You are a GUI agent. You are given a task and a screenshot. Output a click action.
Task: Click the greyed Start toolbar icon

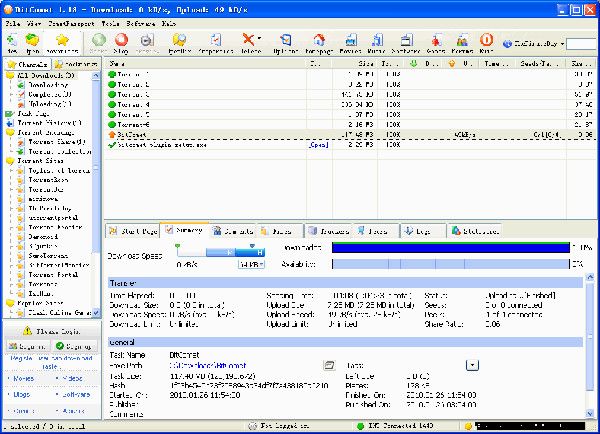(x=99, y=40)
